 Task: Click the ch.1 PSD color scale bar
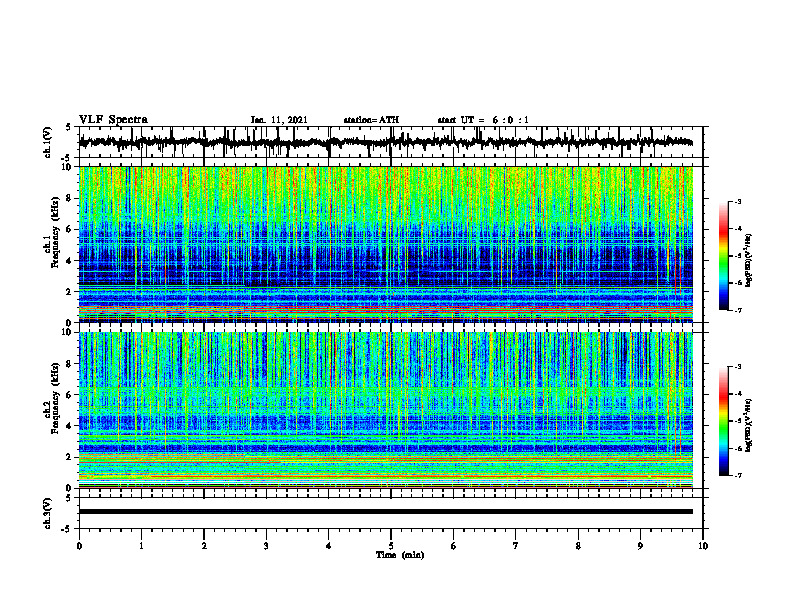pyautogui.click(x=724, y=256)
